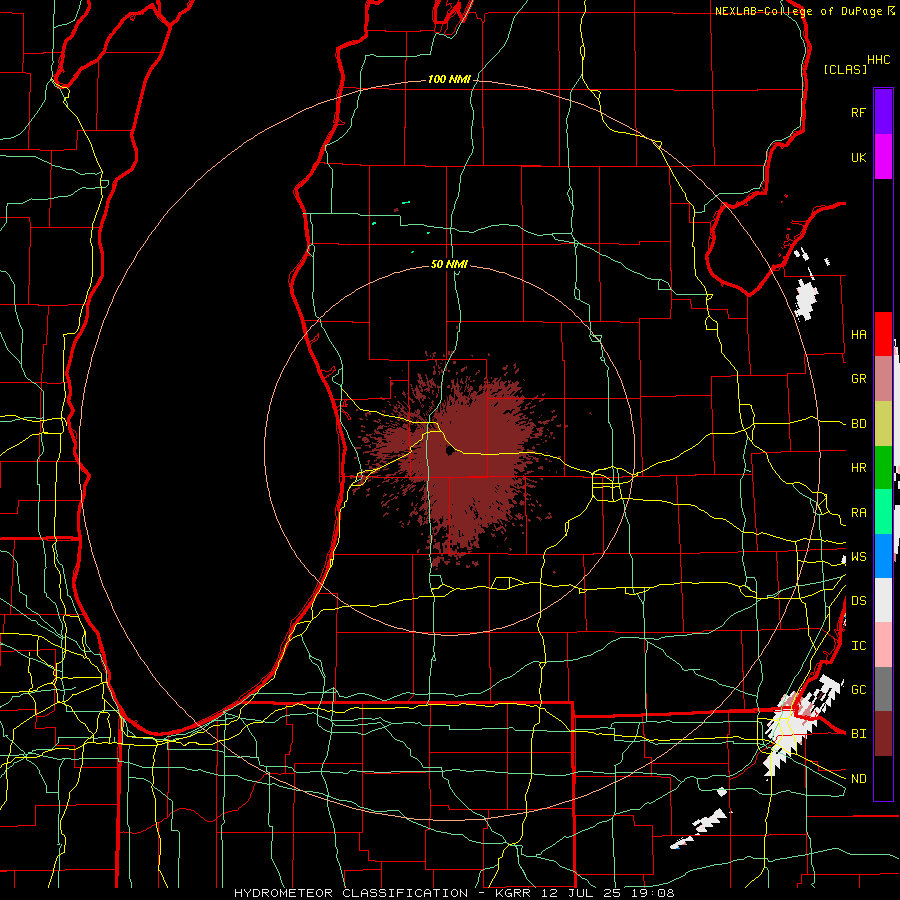Click the 'UK' legend label

(858, 157)
